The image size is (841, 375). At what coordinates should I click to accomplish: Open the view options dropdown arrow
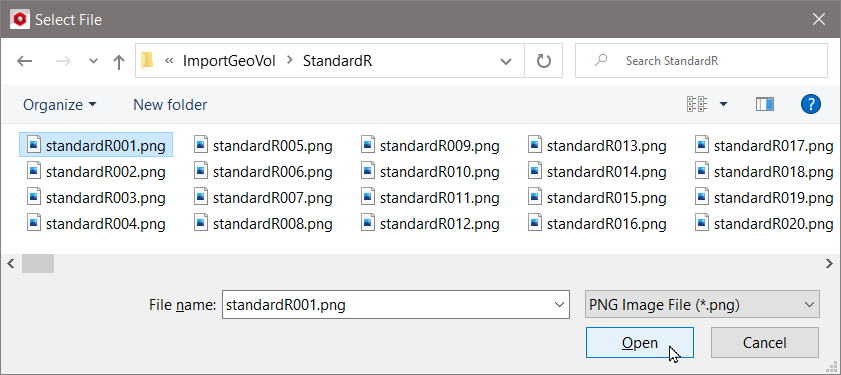(723, 104)
